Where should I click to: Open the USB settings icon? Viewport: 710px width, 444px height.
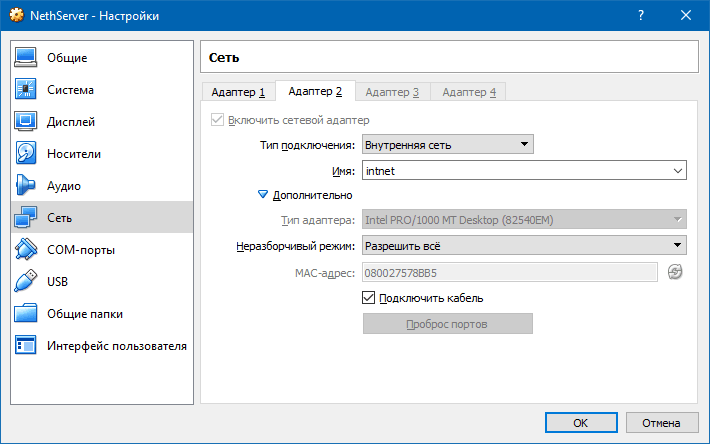26,282
